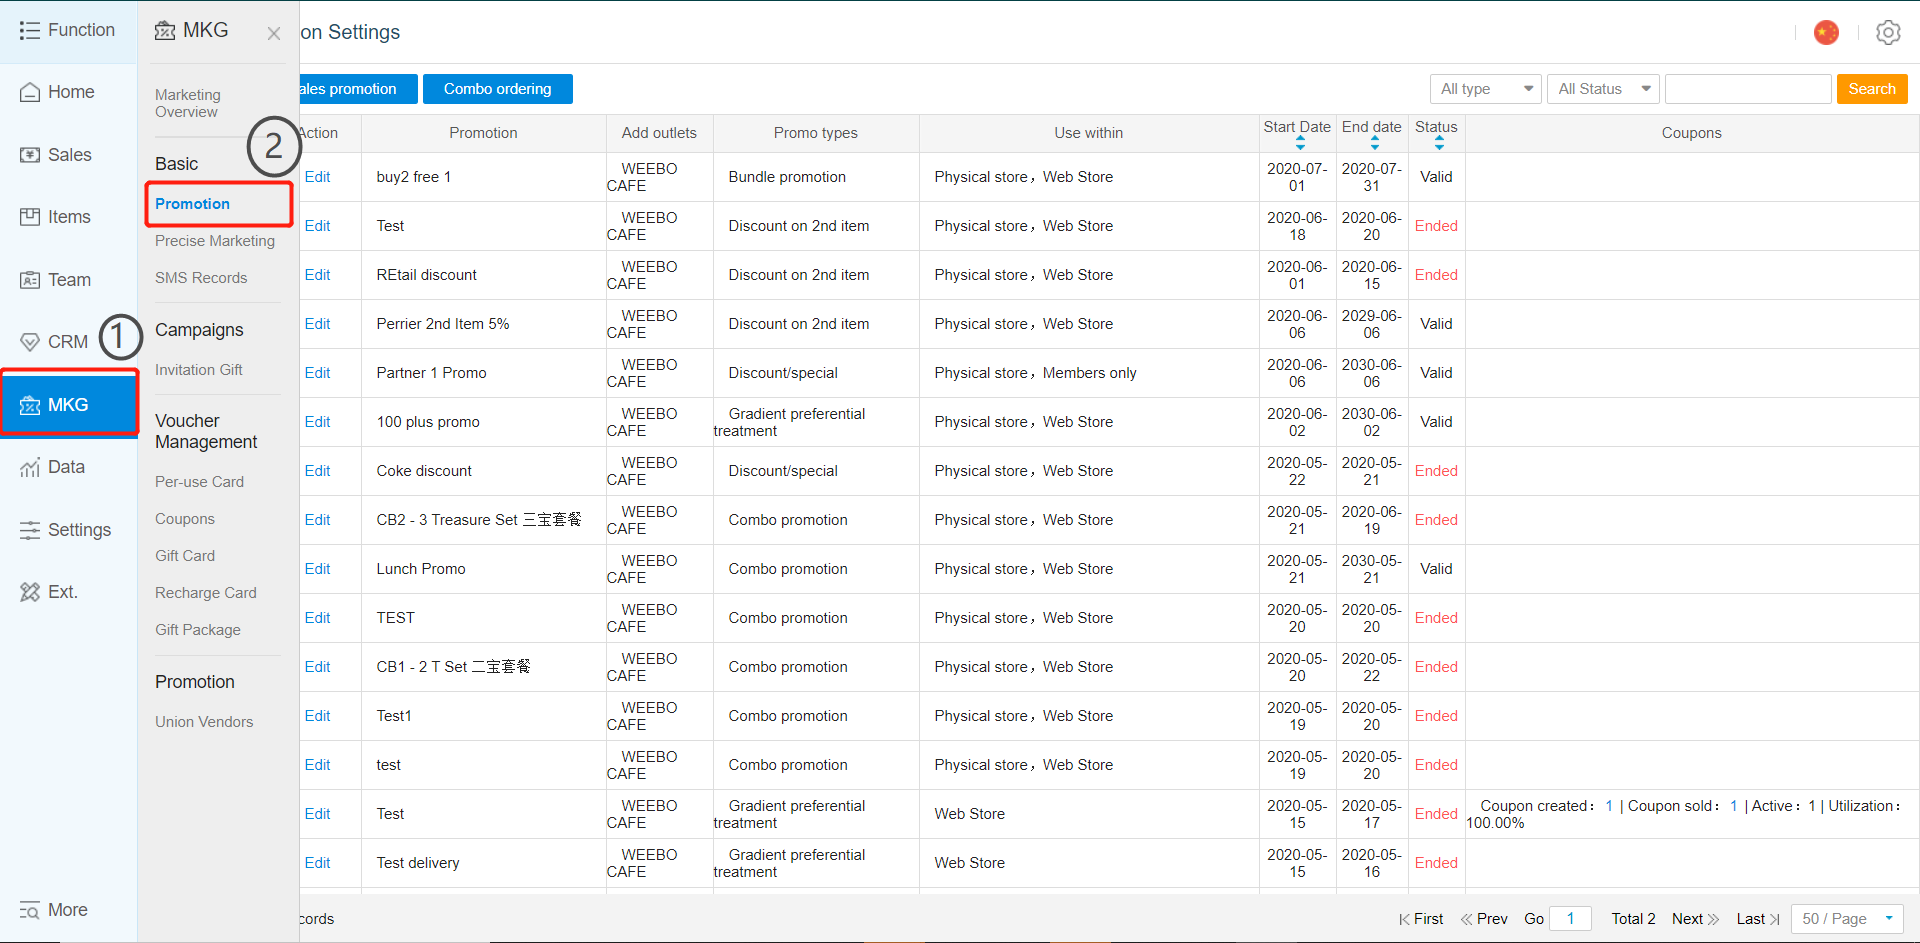Image resolution: width=1920 pixels, height=943 pixels.
Task: Edit the Coke discount promotion
Action: click(317, 471)
